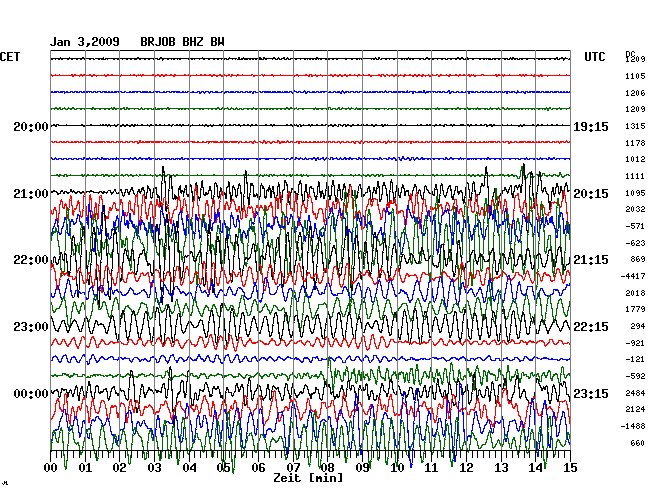650x494 pixels.
Task: Click the DC offset value '1178'
Action: [635, 143]
